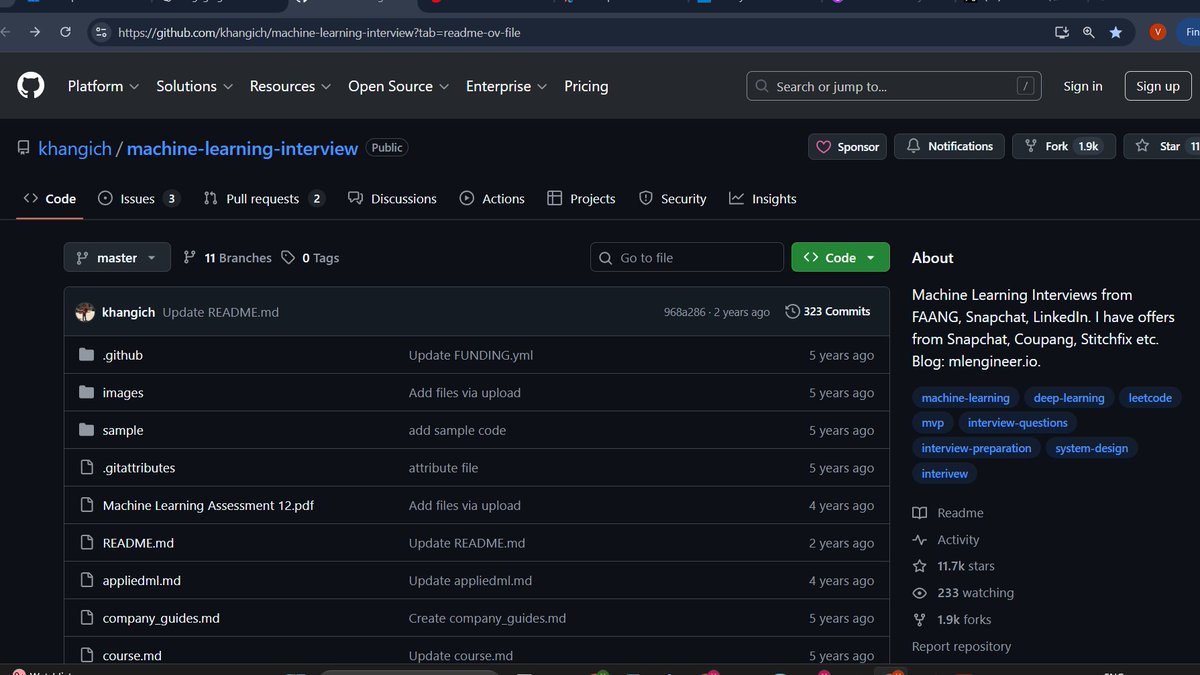The height and width of the screenshot is (675, 1200).
Task: Click the images folder icon
Action: coord(86,393)
